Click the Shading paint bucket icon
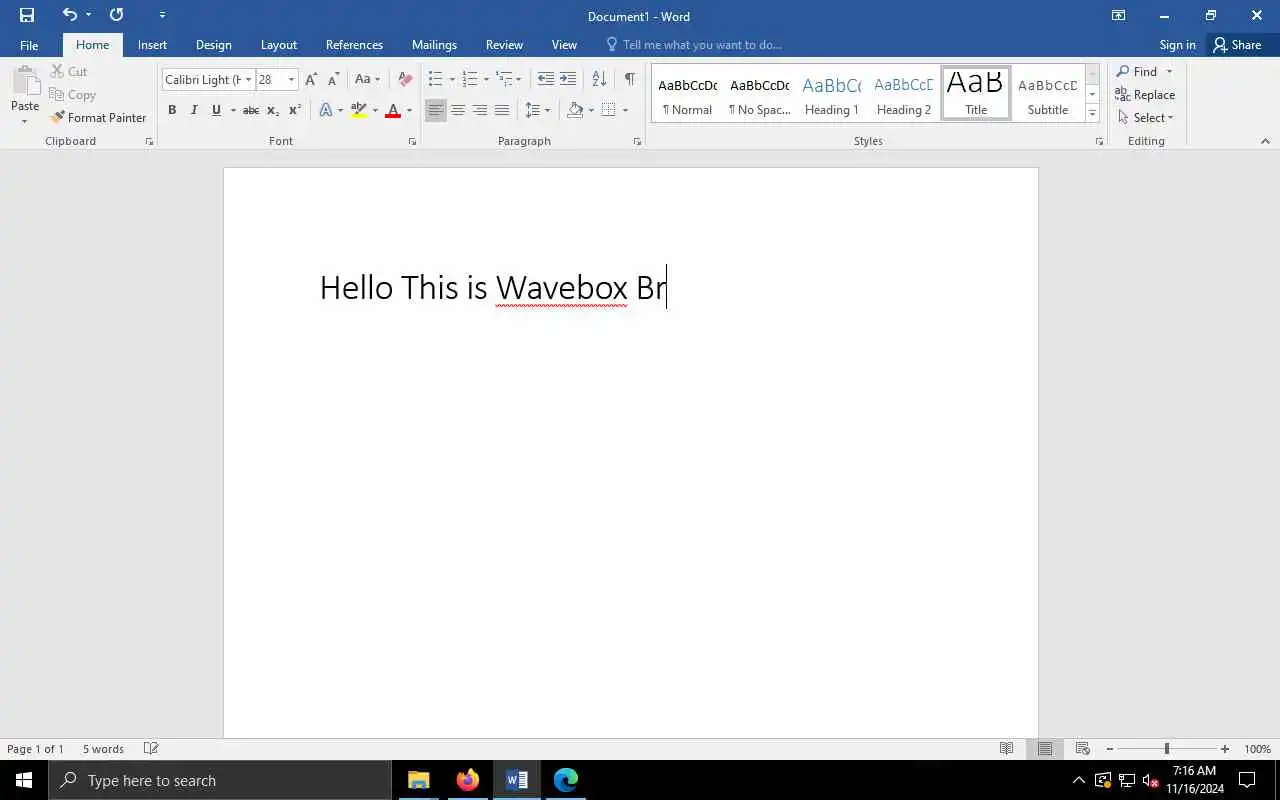Screen dimensions: 1280x800 click(x=575, y=110)
